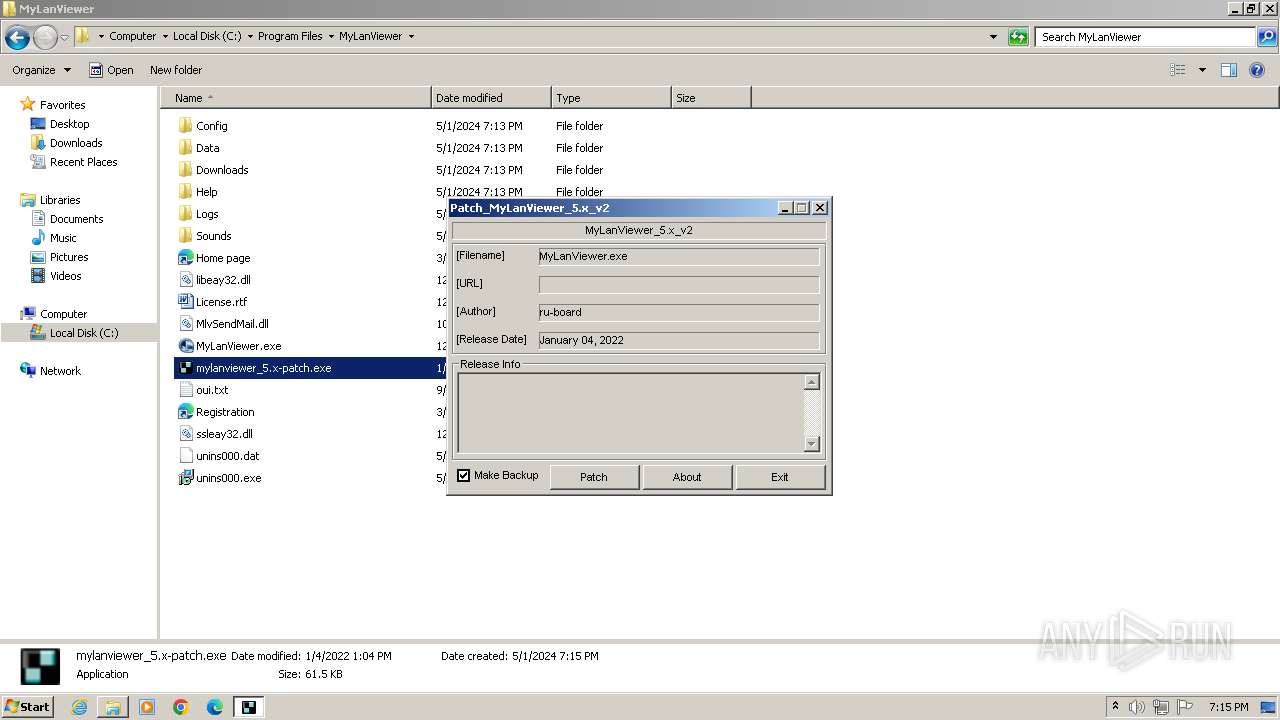Click the volume speaker tray icon

1137,707
